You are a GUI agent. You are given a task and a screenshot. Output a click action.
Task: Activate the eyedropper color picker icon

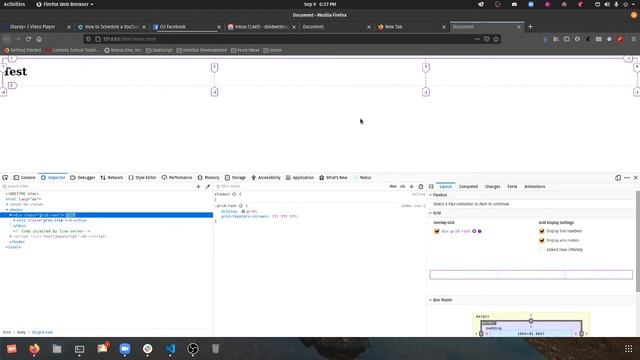point(207,187)
